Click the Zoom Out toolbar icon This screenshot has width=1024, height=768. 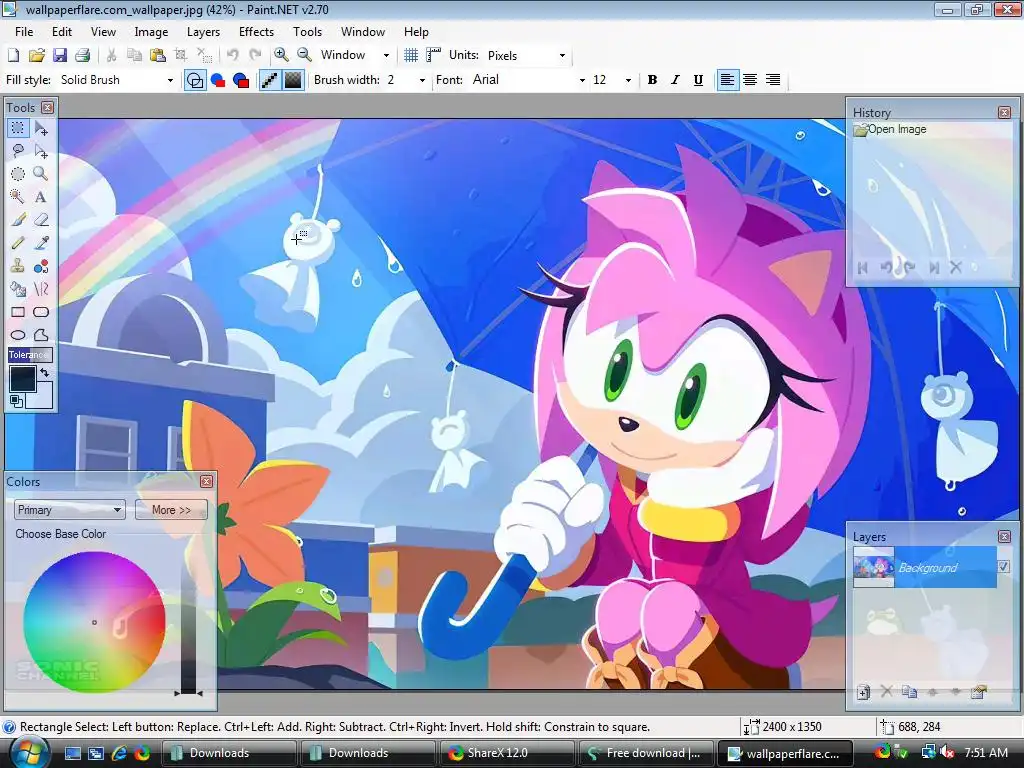[304, 55]
